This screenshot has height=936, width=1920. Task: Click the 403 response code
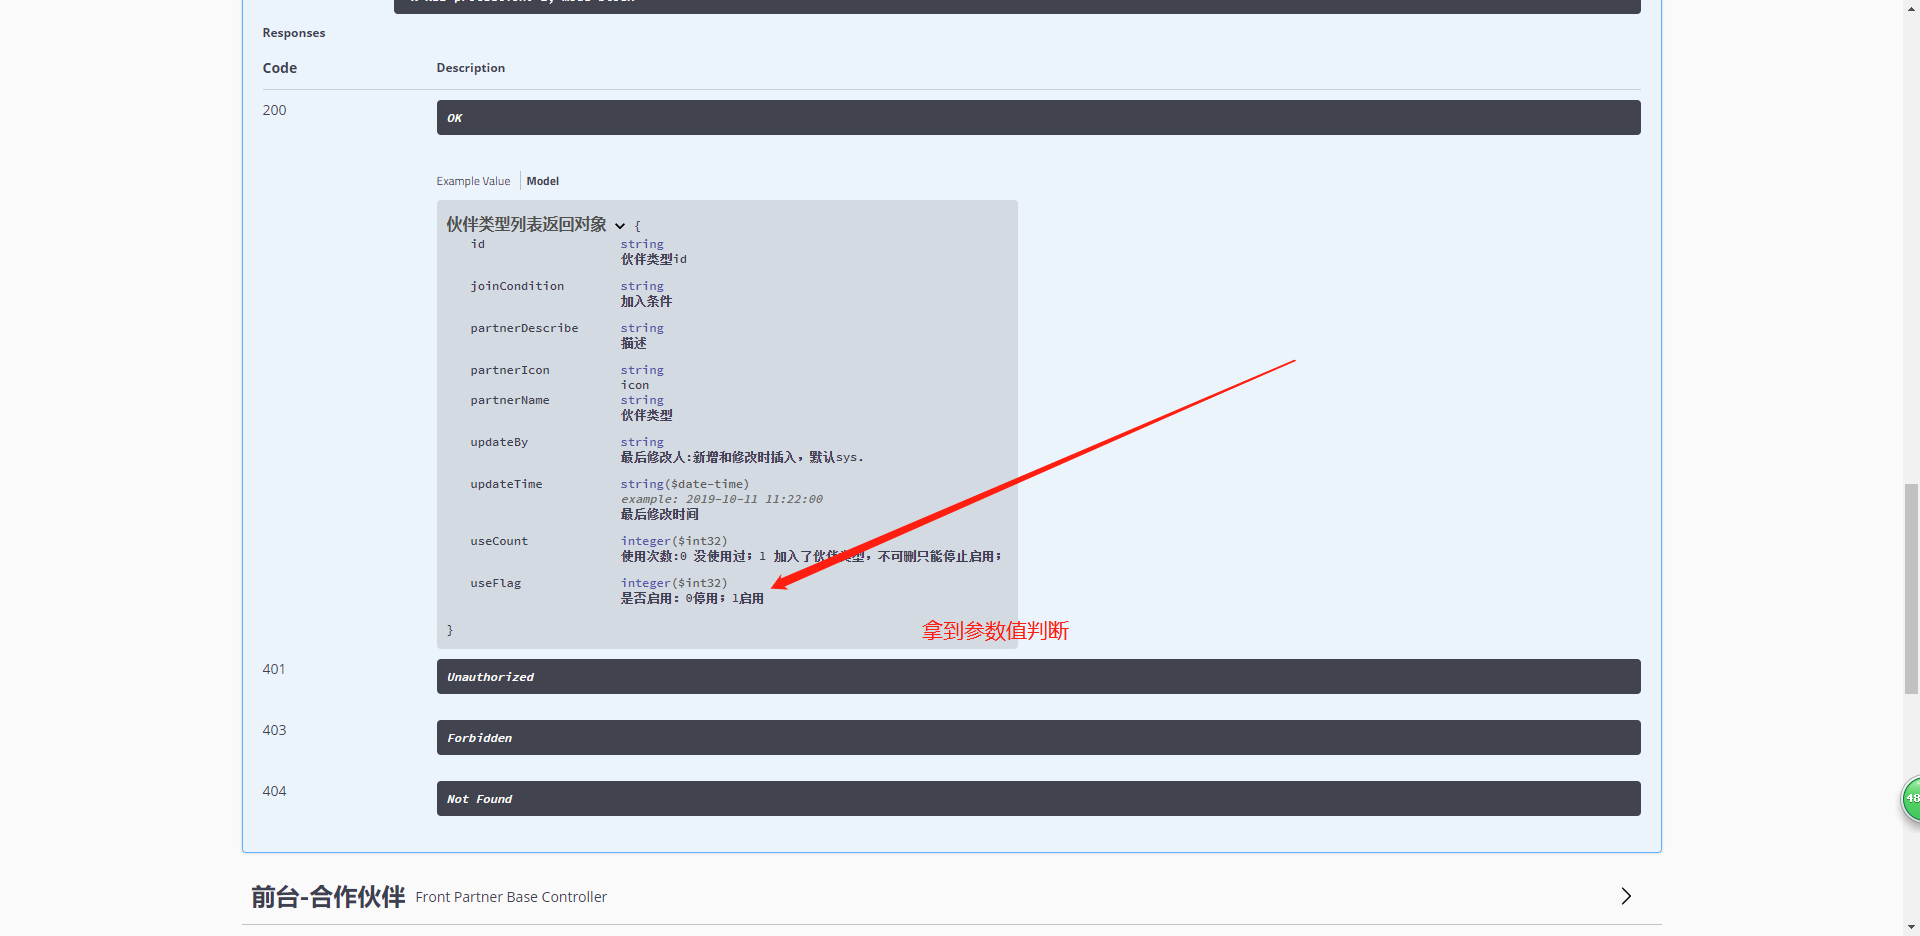274,730
